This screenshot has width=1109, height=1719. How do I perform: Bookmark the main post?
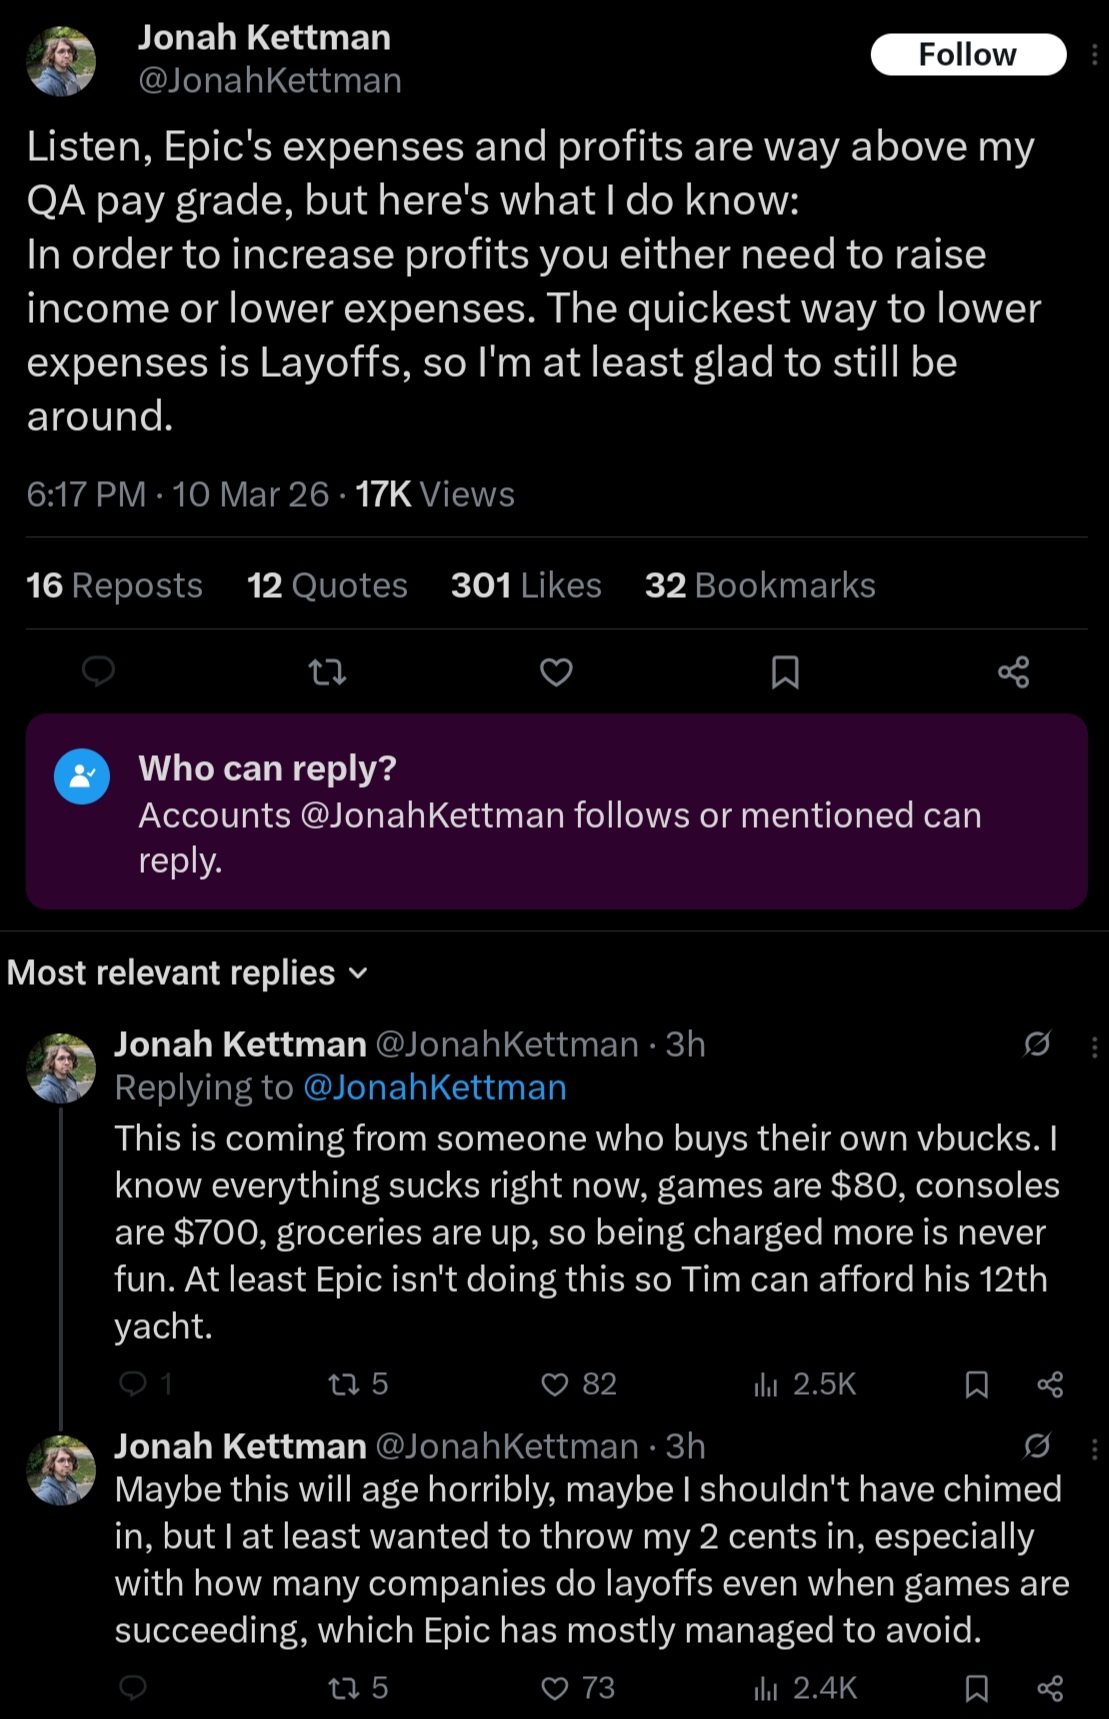click(x=785, y=672)
